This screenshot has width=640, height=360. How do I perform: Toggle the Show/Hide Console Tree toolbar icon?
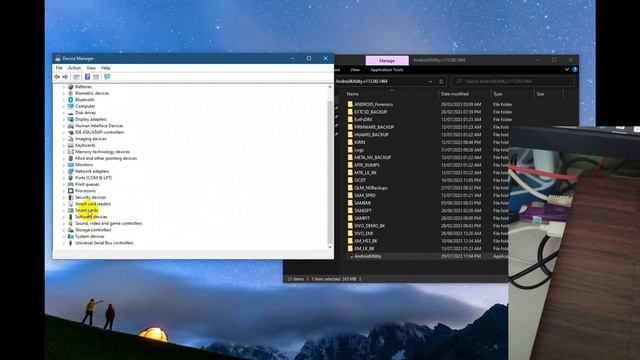76,77
